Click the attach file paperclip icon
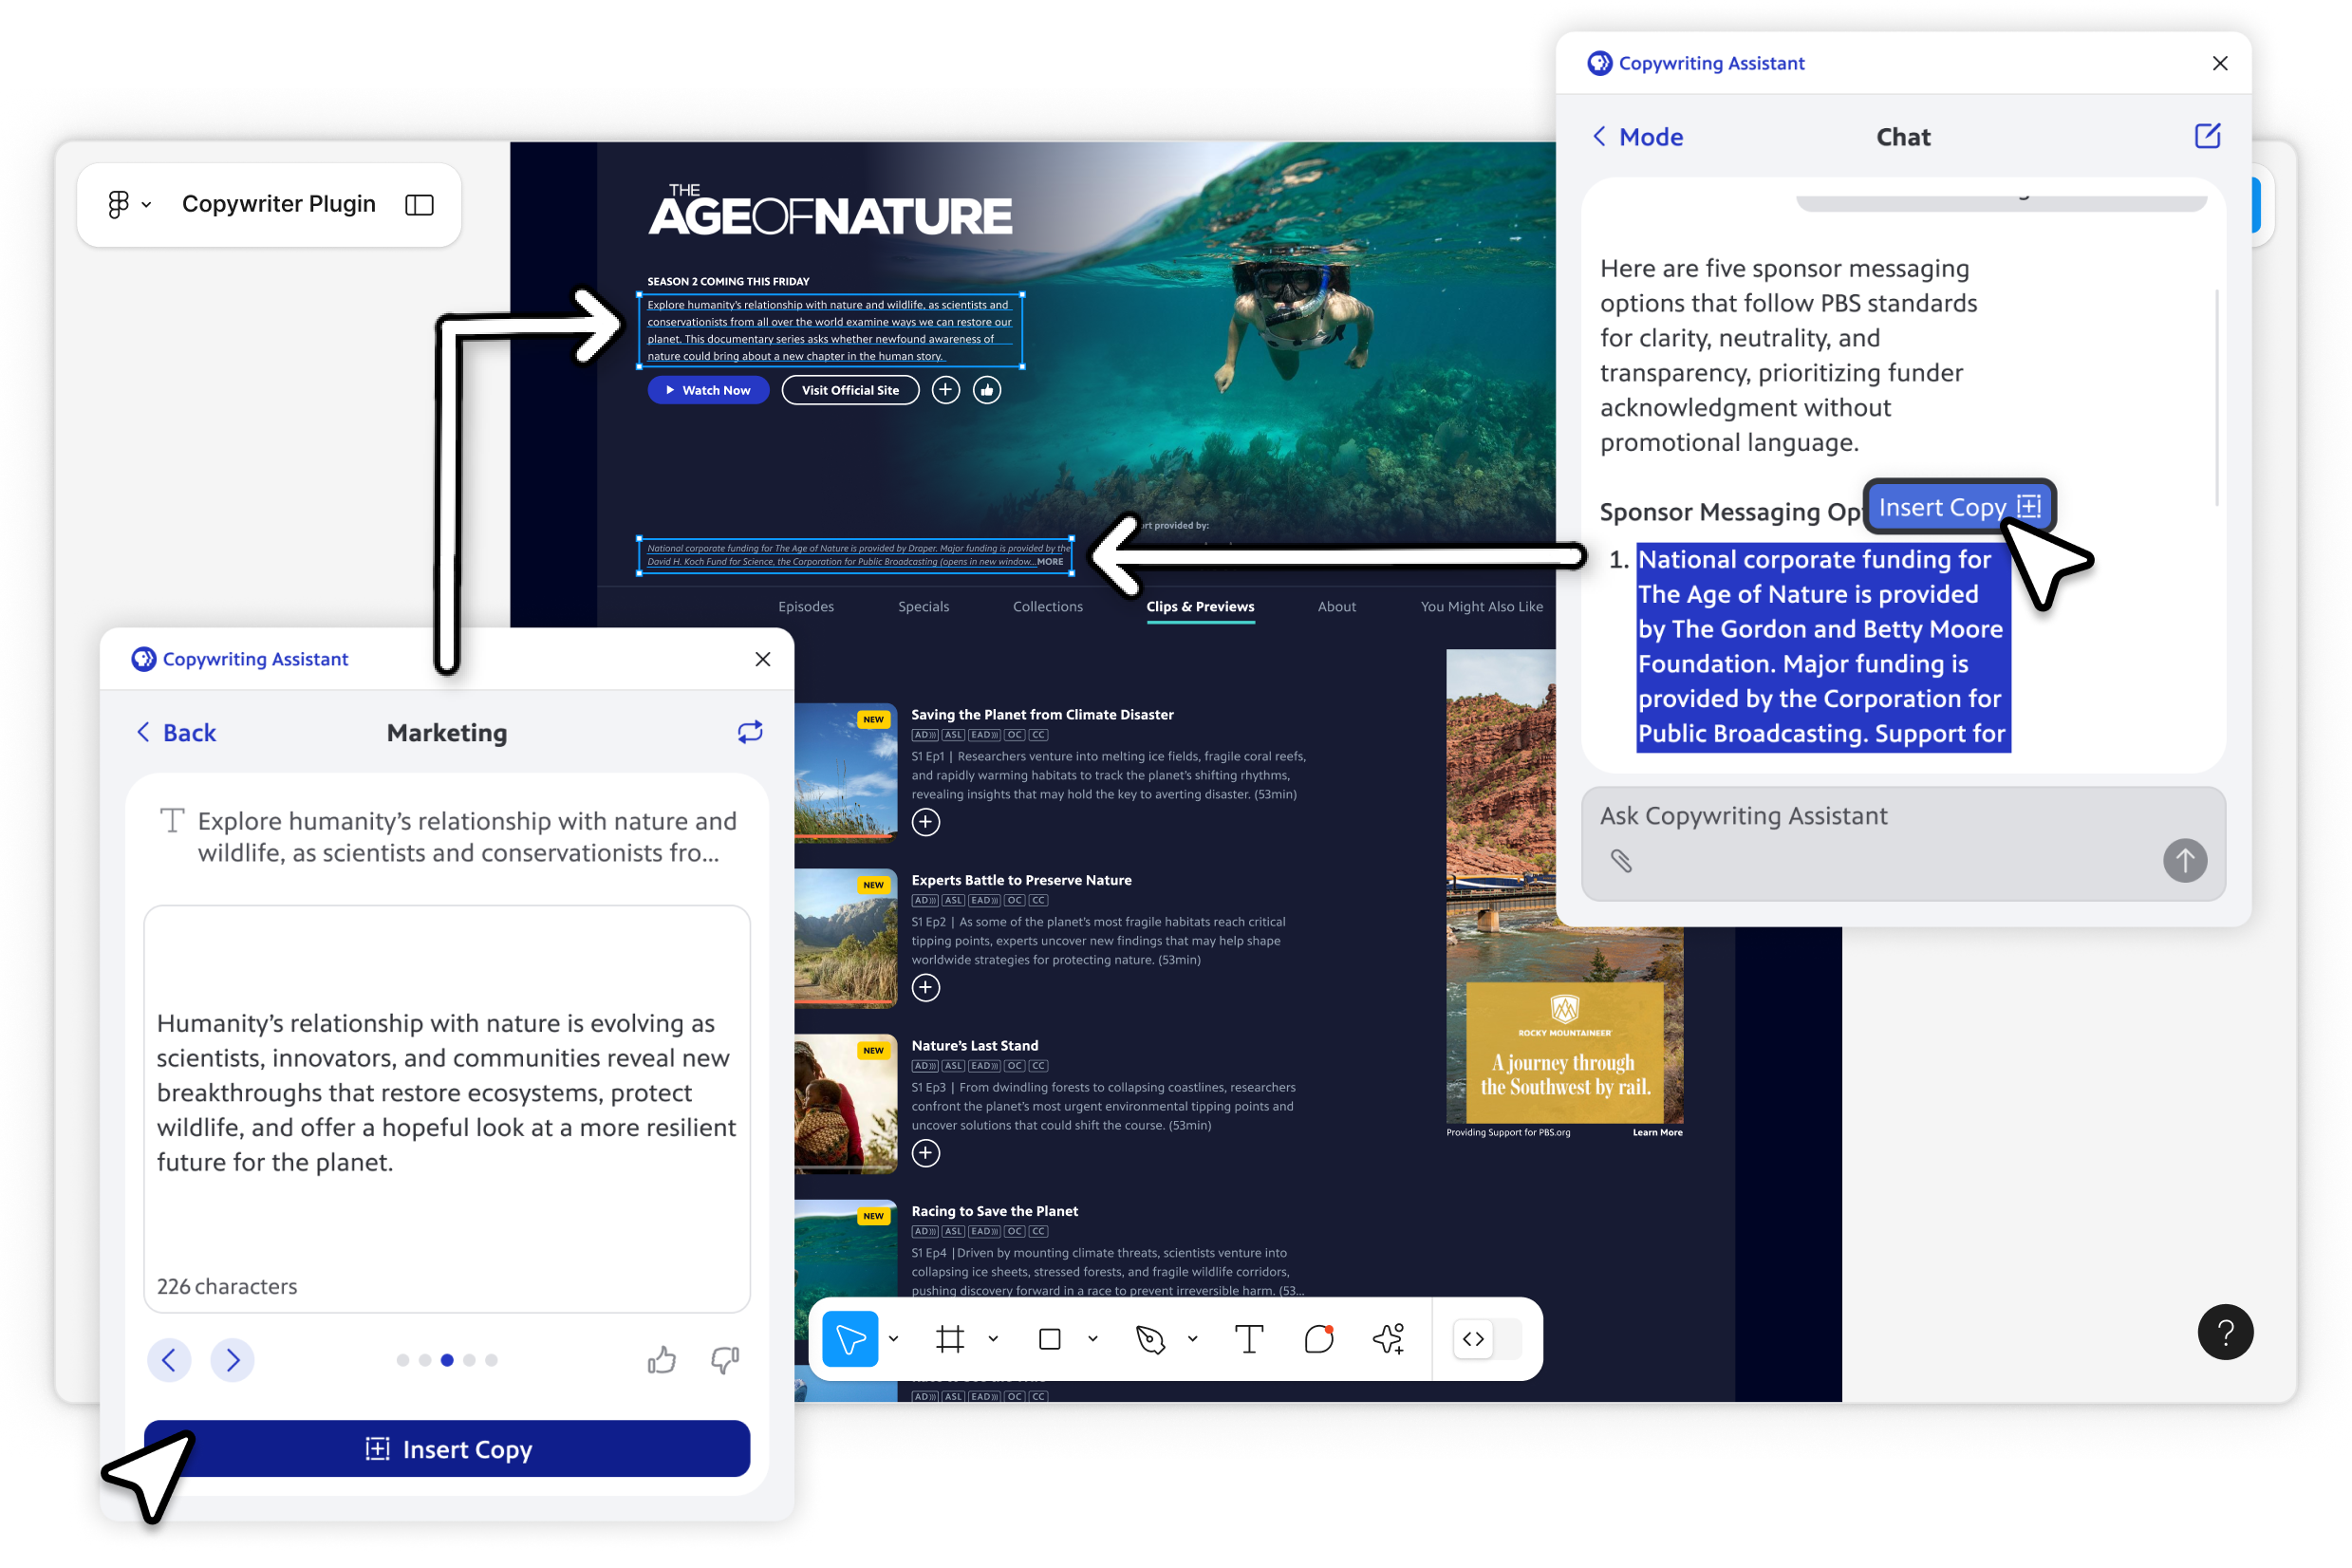The width and height of the screenshot is (2352, 1568). click(1621, 860)
